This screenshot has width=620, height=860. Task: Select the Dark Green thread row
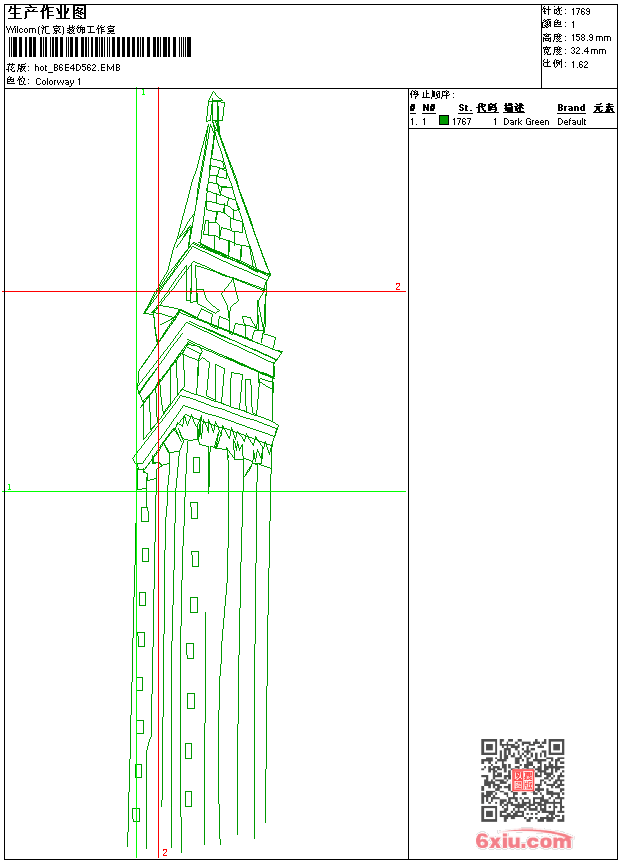tap(512, 122)
